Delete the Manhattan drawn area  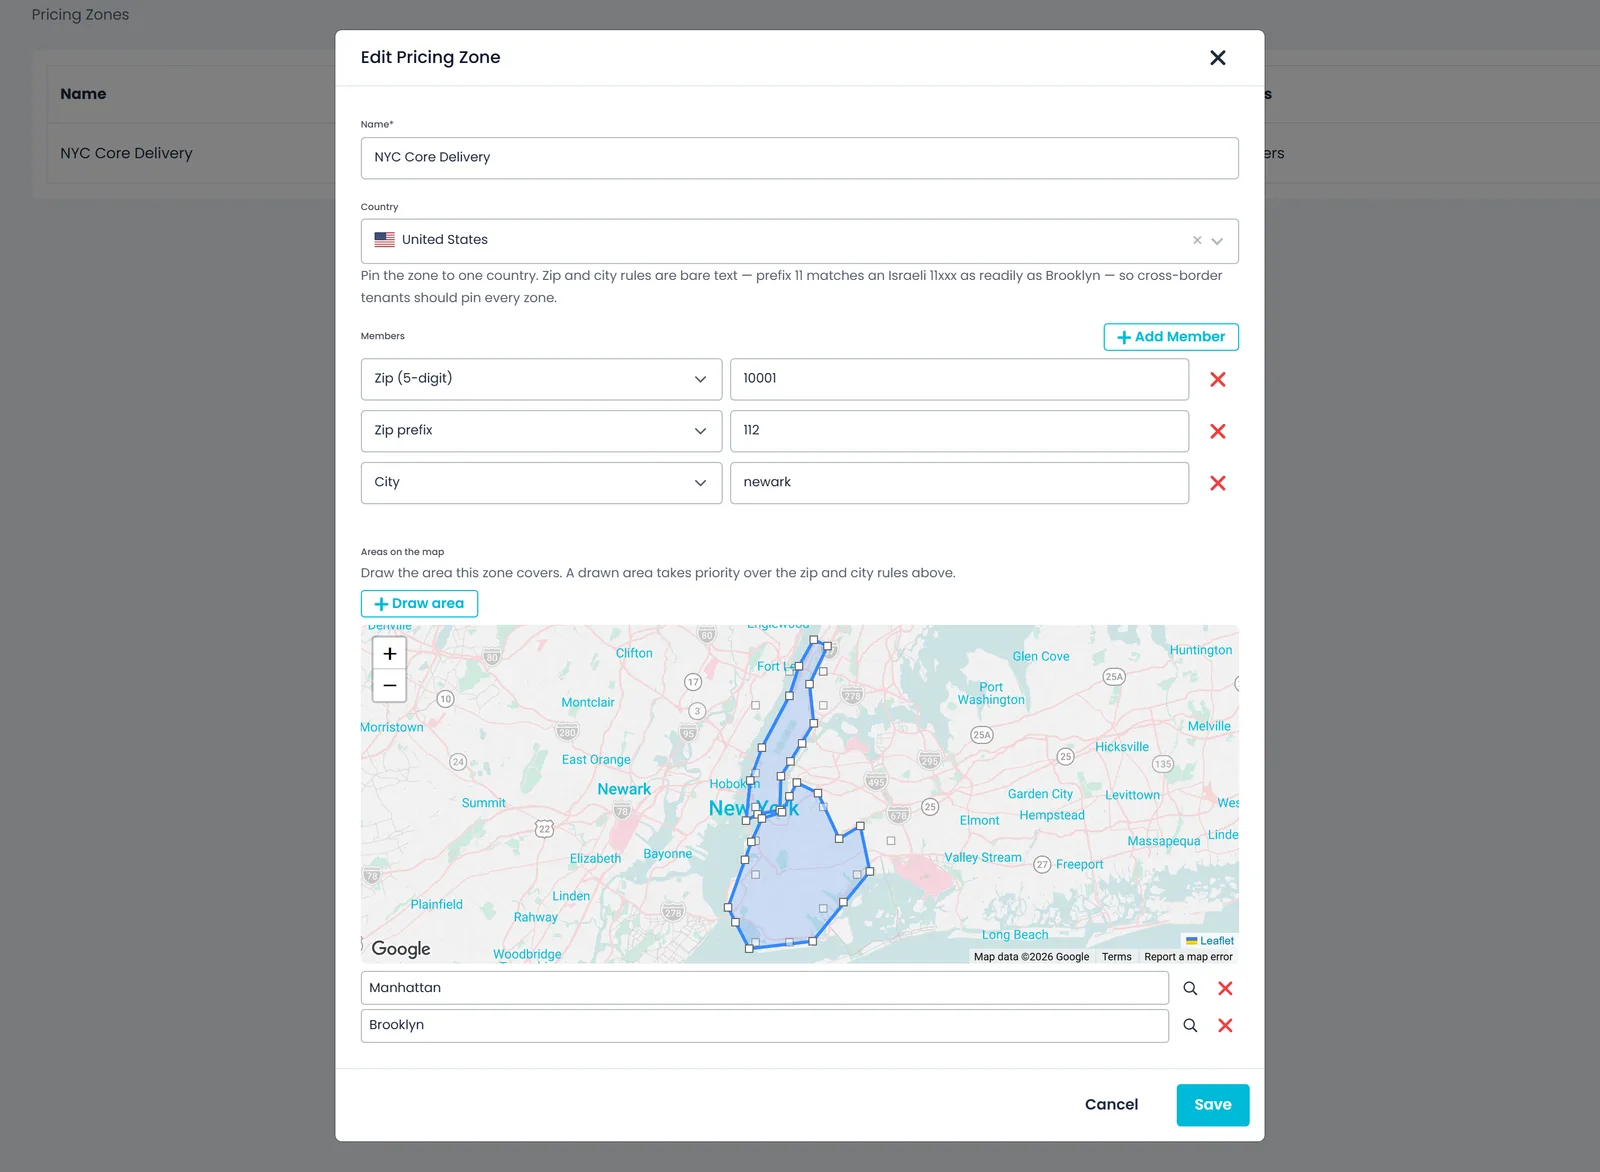pyautogui.click(x=1225, y=988)
